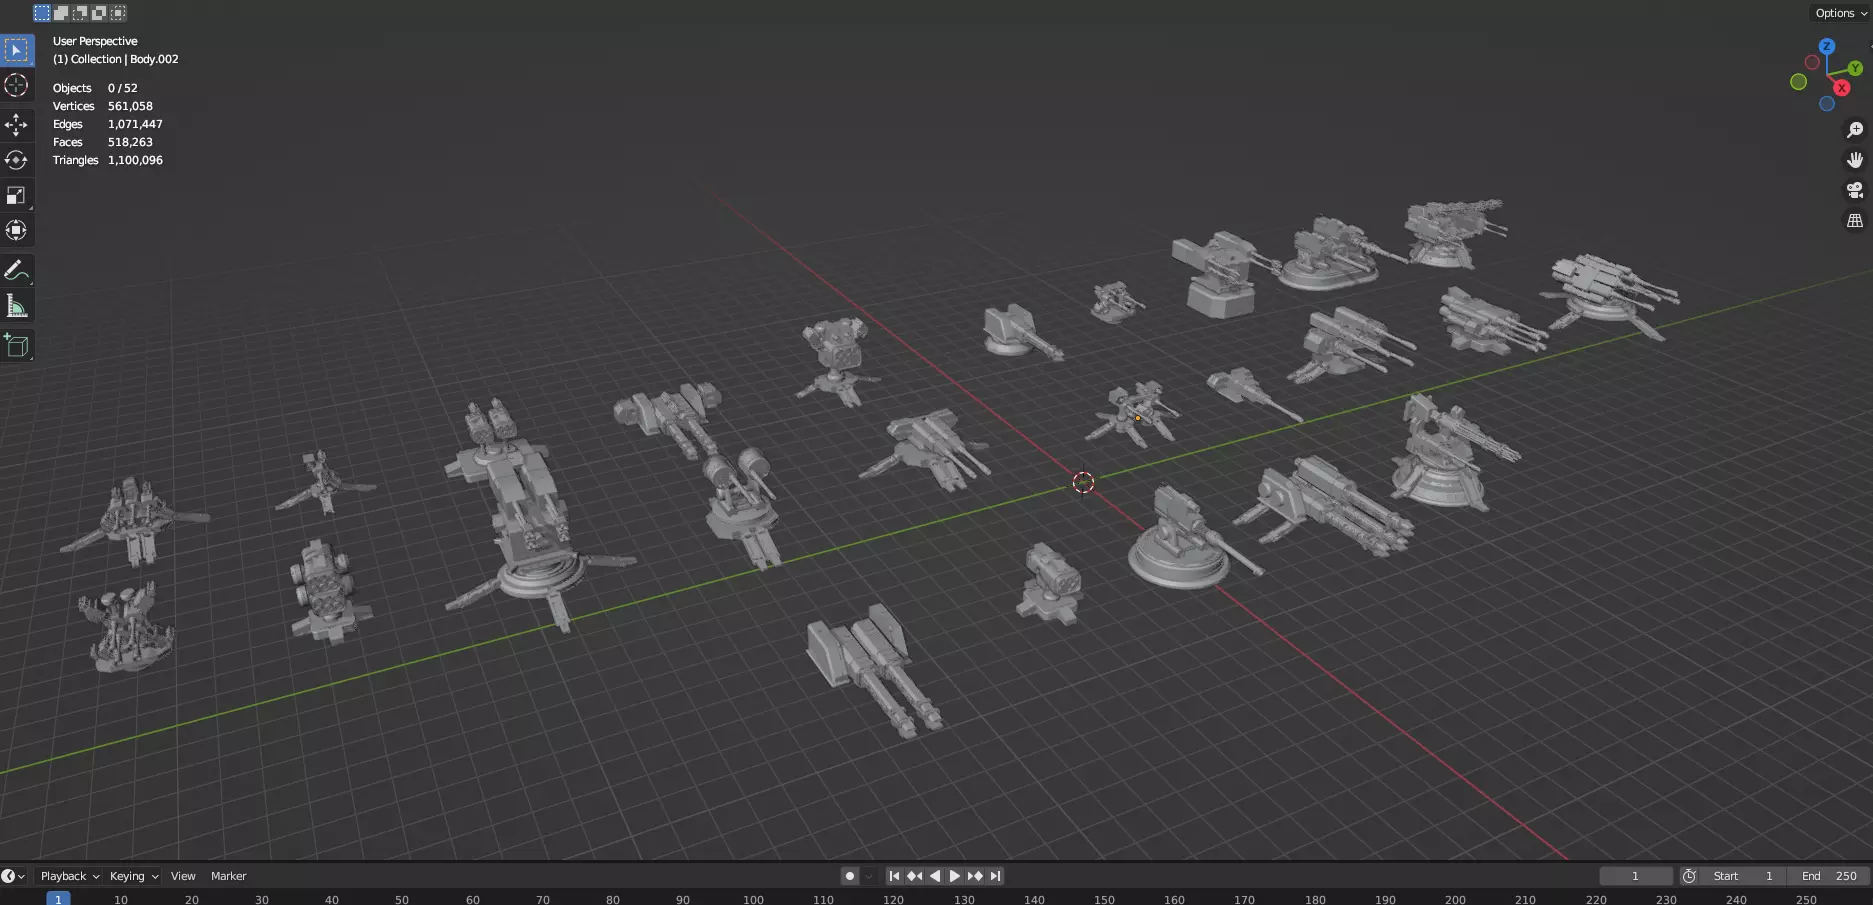Snap view to negative Z axis circle
1873x905 pixels.
(x=1827, y=104)
